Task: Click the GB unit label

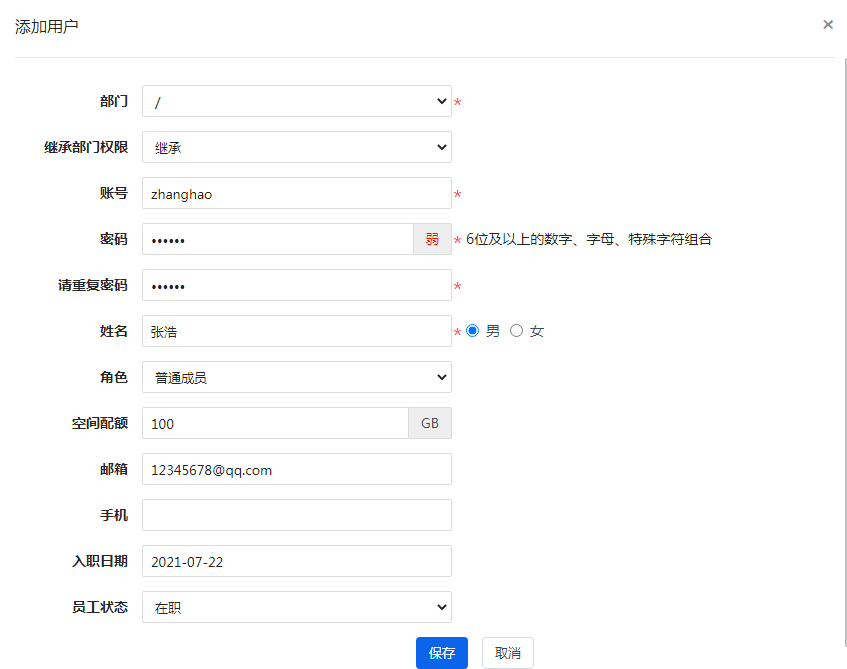Action: pyautogui.click(x=430, y=423)
